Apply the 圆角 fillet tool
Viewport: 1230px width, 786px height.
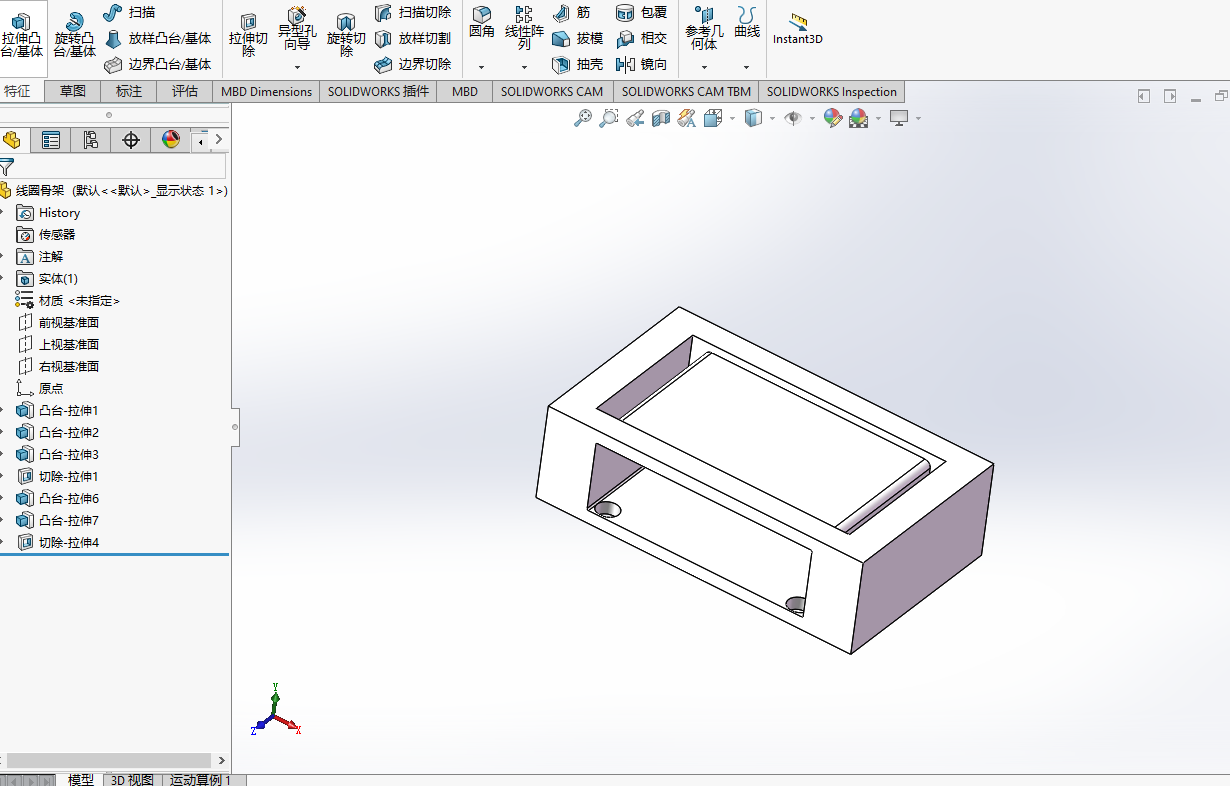coord(482,22)
